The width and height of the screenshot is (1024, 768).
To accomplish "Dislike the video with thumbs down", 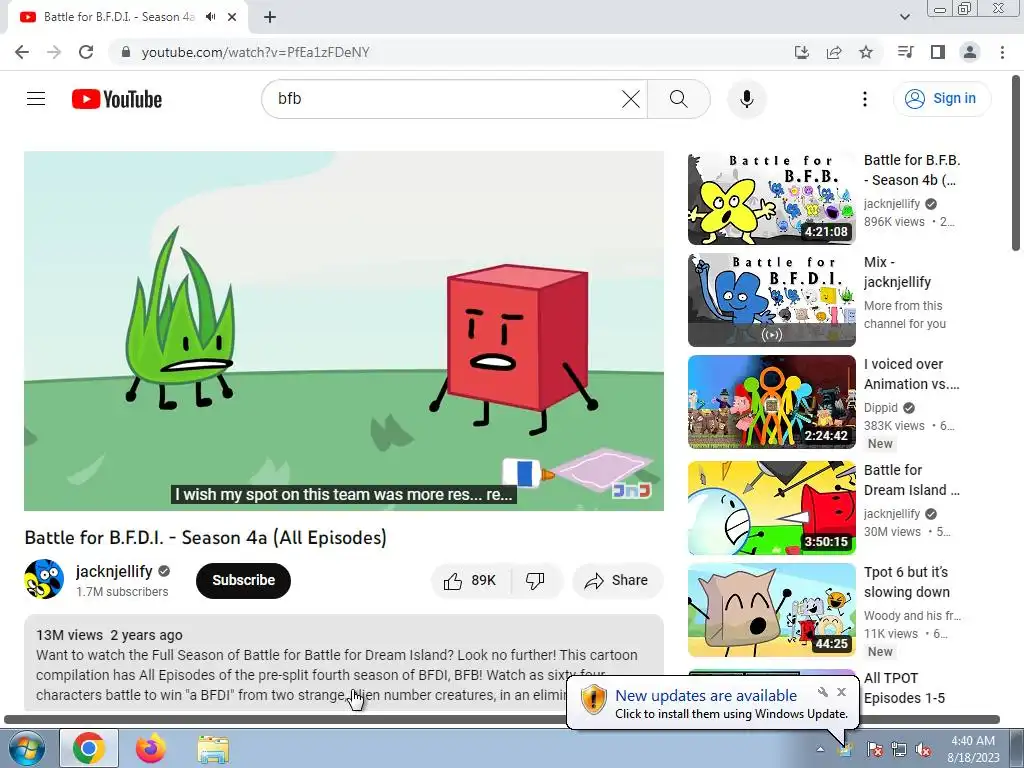I will tap(536, 580).
